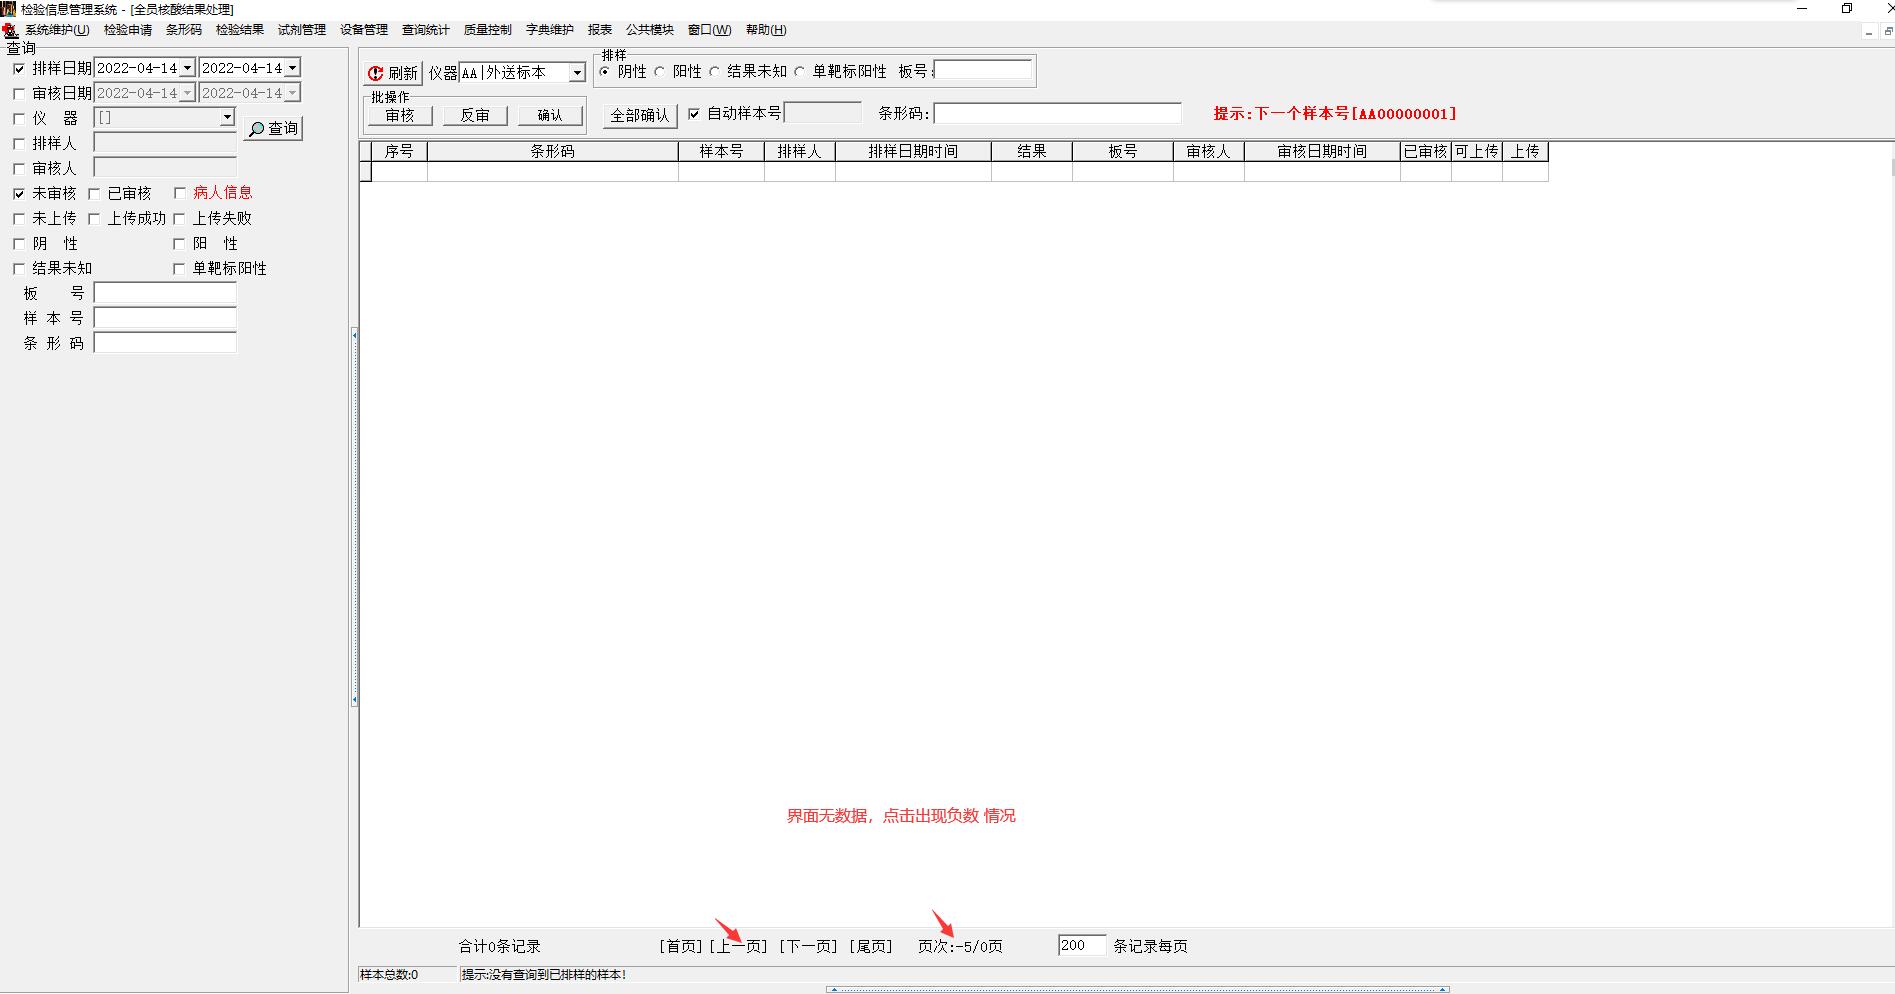Check the 单靶标阳性 checkbox in query panel
Viewport: 1895px width, 994px height.
[x=180, y=269]
